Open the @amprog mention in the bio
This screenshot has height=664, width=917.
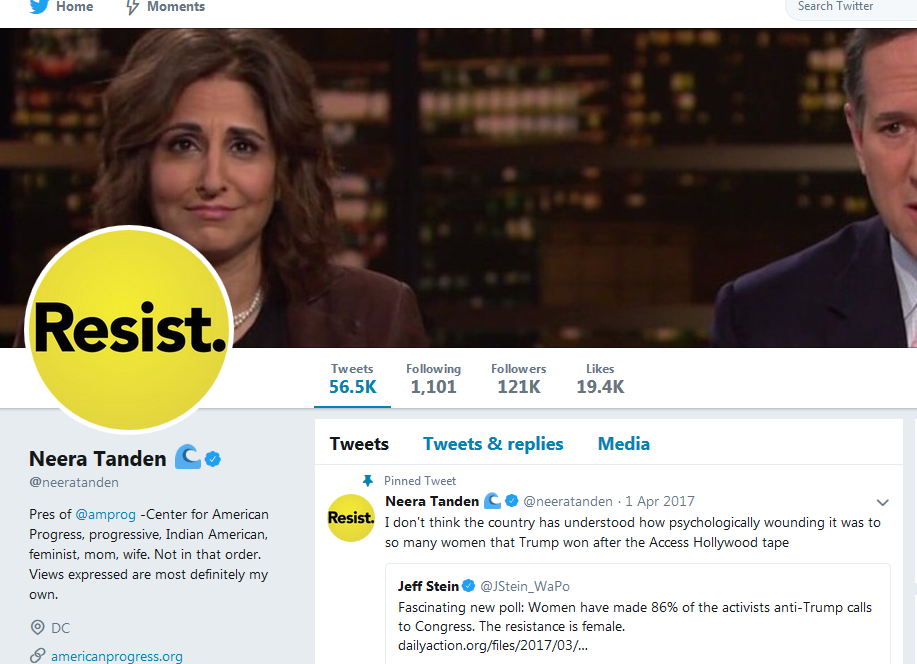click(x=105, y=515)
